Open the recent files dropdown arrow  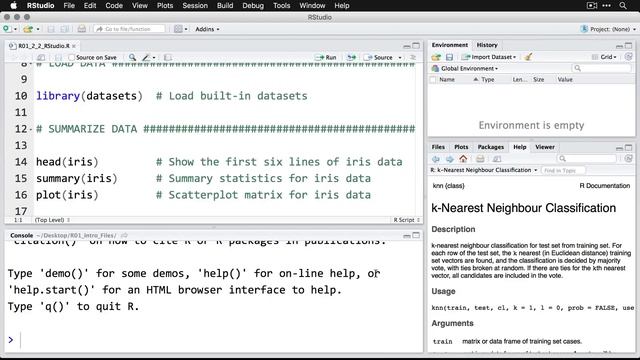[38, 29]
